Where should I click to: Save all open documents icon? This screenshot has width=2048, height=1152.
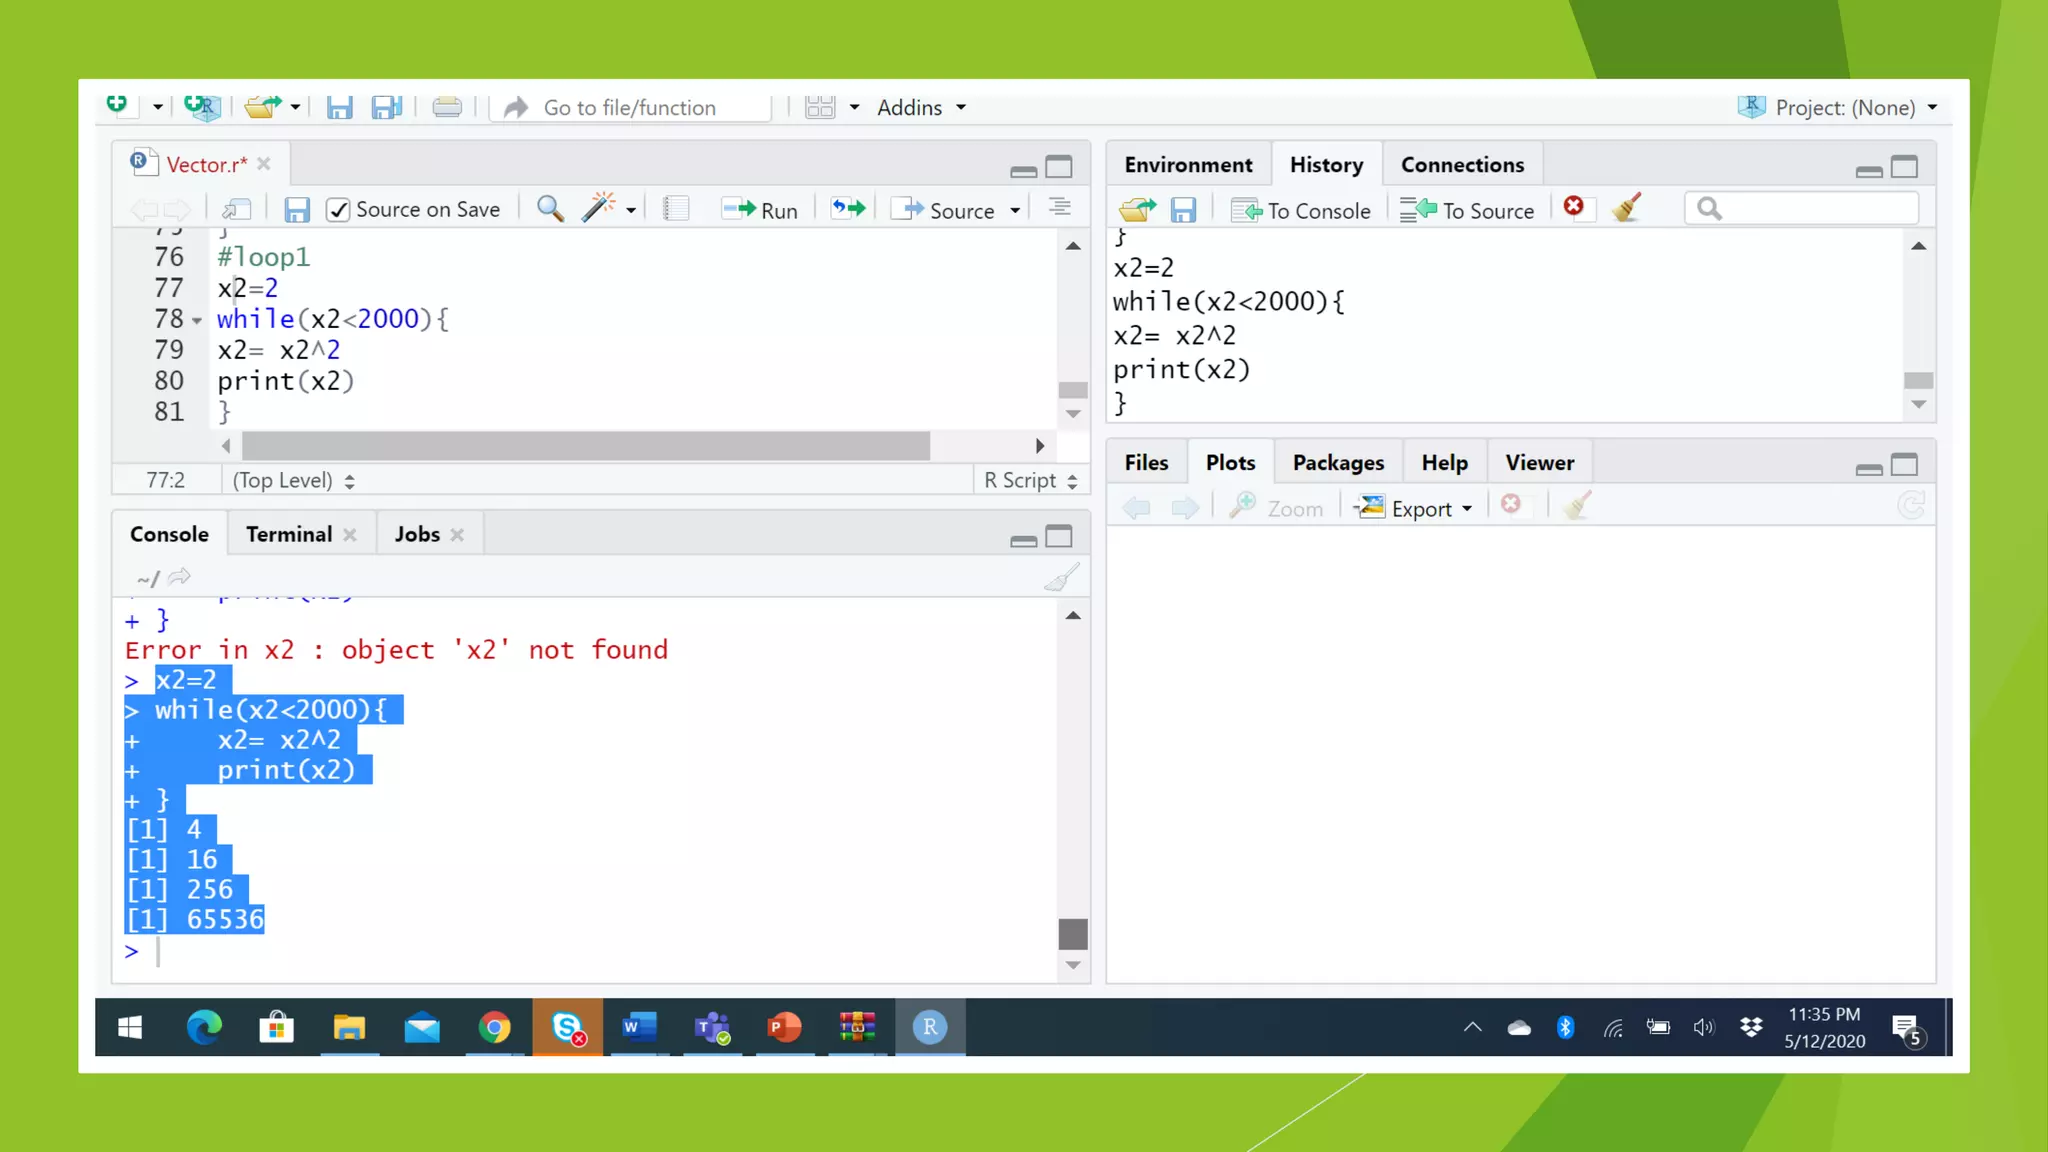tap(387, 107)
